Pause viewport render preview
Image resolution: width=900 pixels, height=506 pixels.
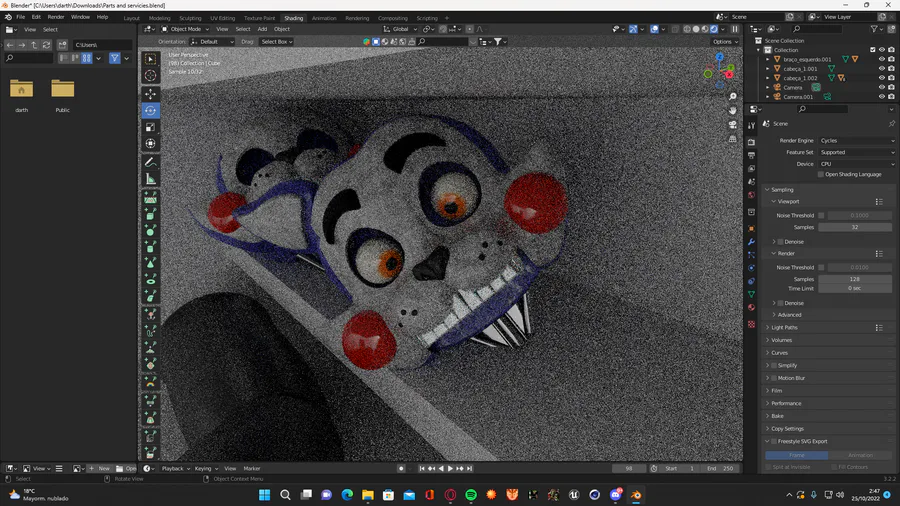coord(735,29)
